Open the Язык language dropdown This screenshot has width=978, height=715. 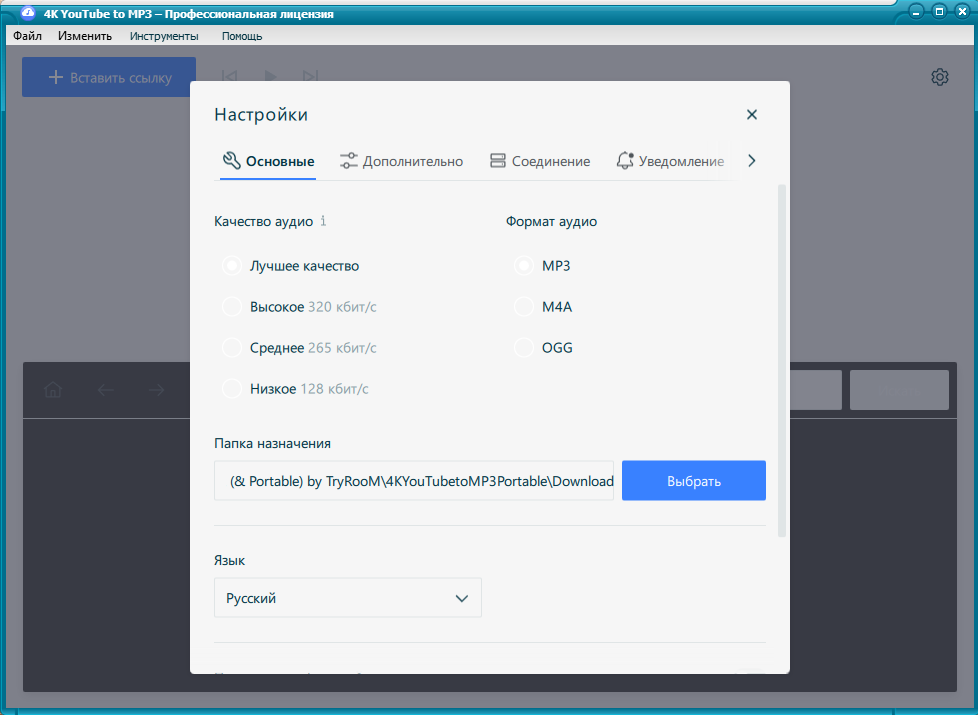point(347,598)
